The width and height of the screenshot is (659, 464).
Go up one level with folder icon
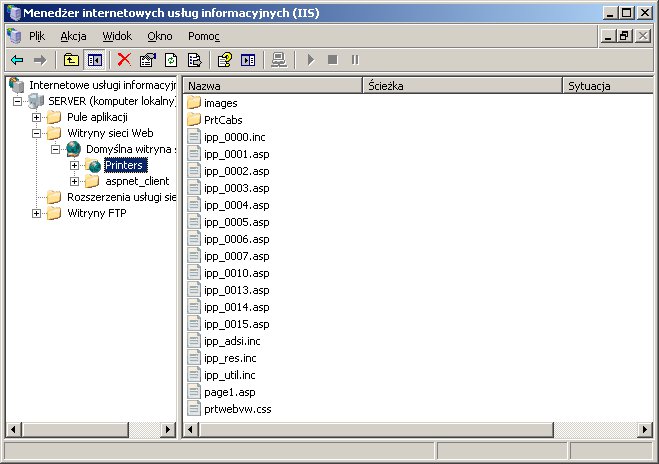(71, 60)
